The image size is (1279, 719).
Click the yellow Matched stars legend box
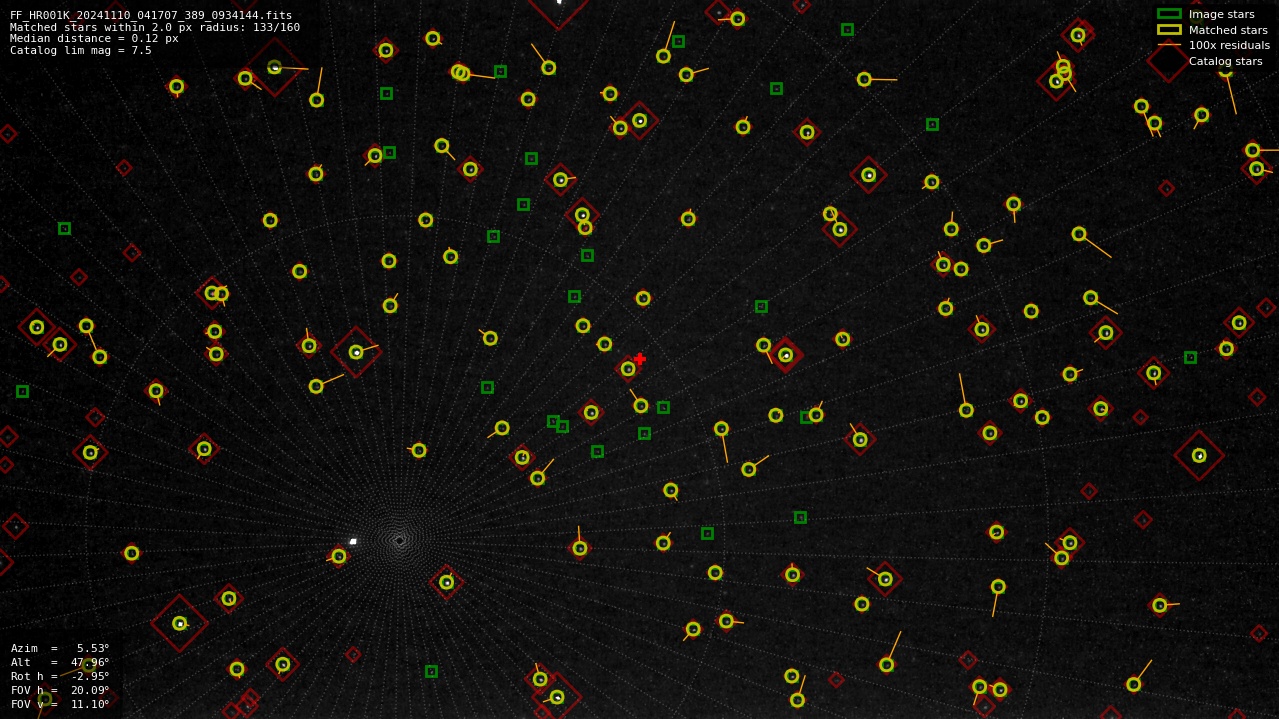click(x=1169, y=30)
